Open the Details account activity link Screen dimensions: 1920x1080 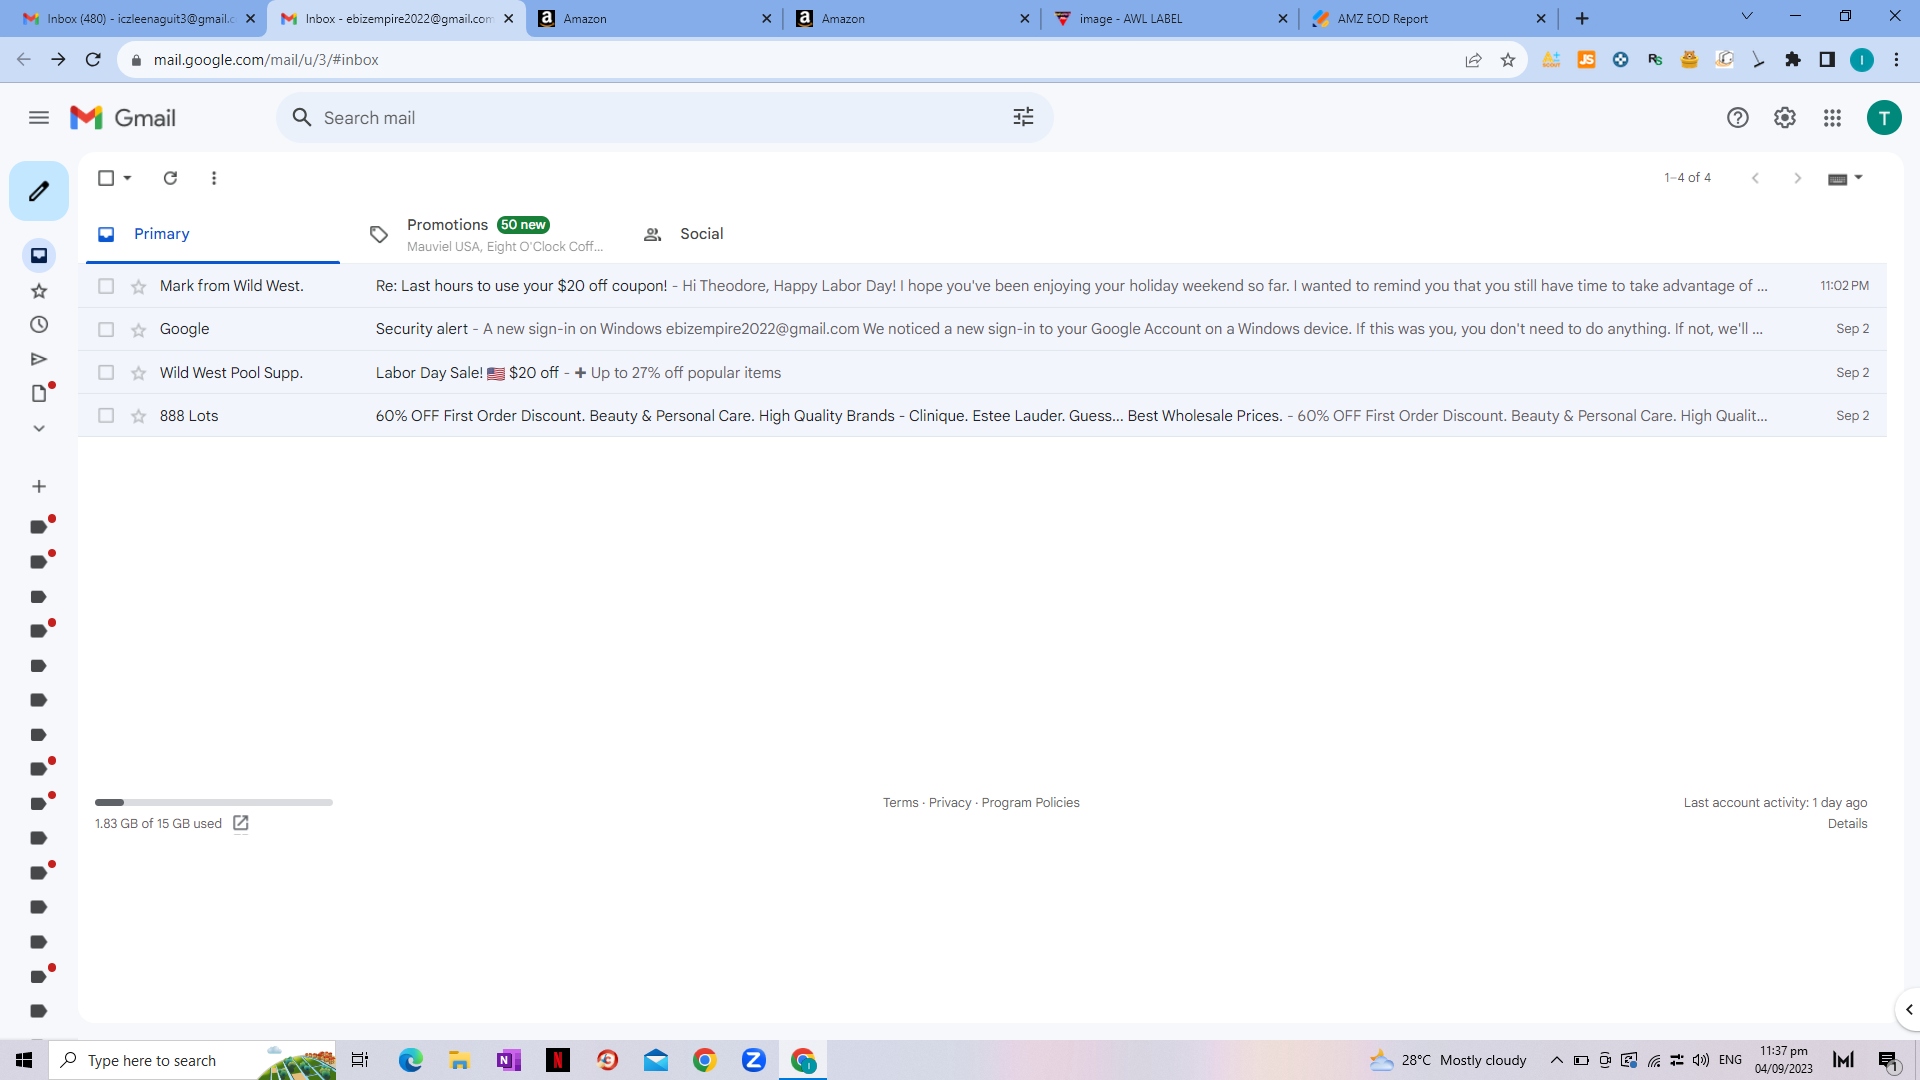1847,824
